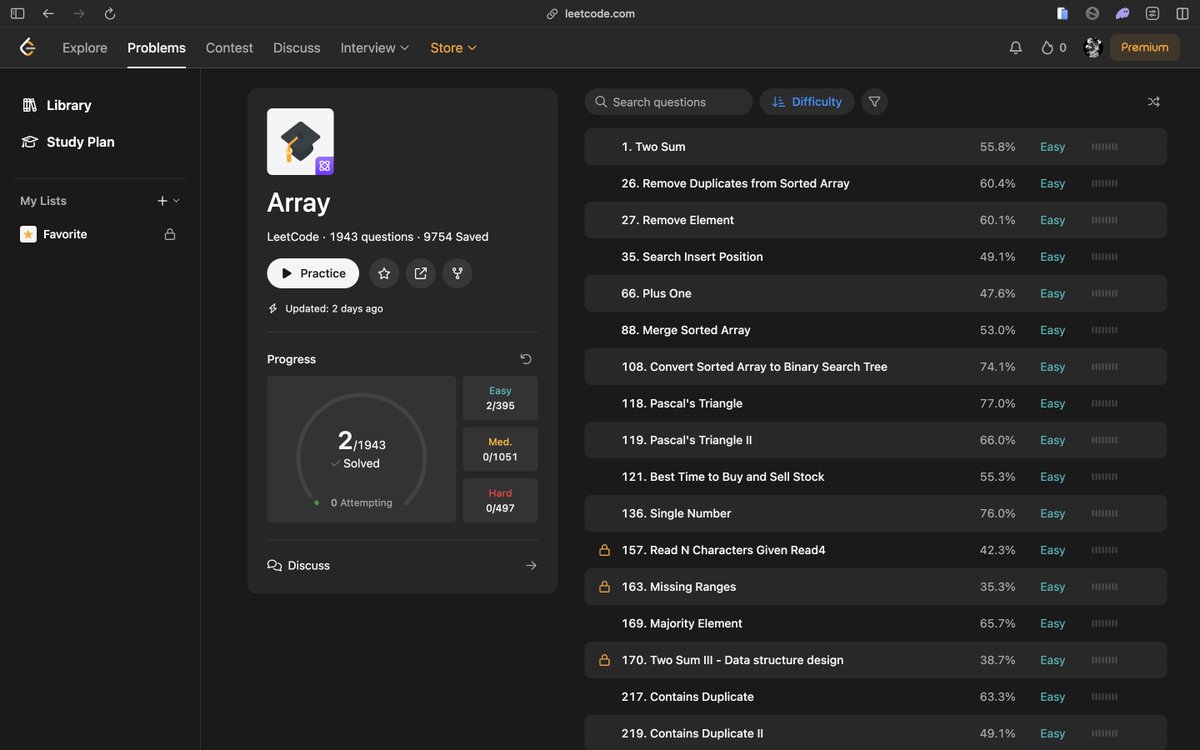Open 35. Search Insert Position
Screen dimensions: 1200x750
pyautogui.click(x=692, y=257)
